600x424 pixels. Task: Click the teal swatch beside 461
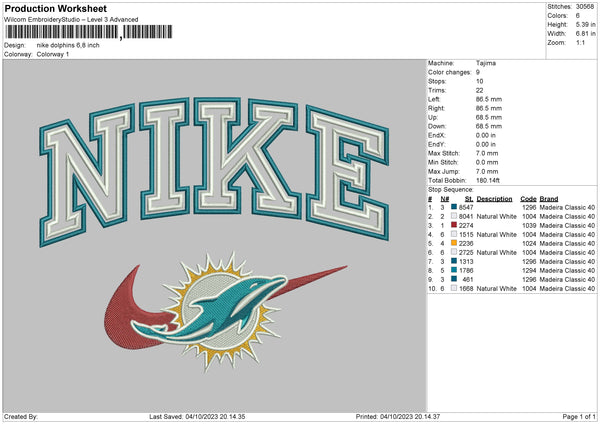tap(454, 279)
